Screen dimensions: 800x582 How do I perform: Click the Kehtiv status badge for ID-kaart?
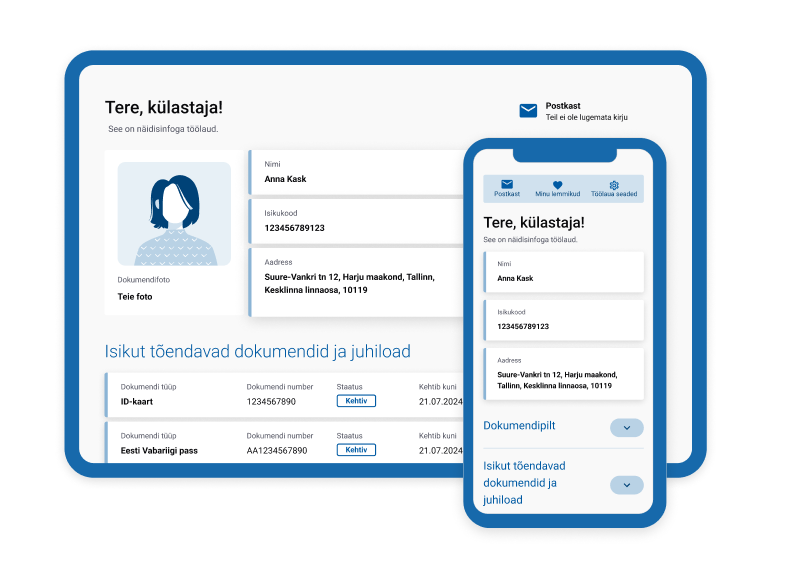pos(356,401)
